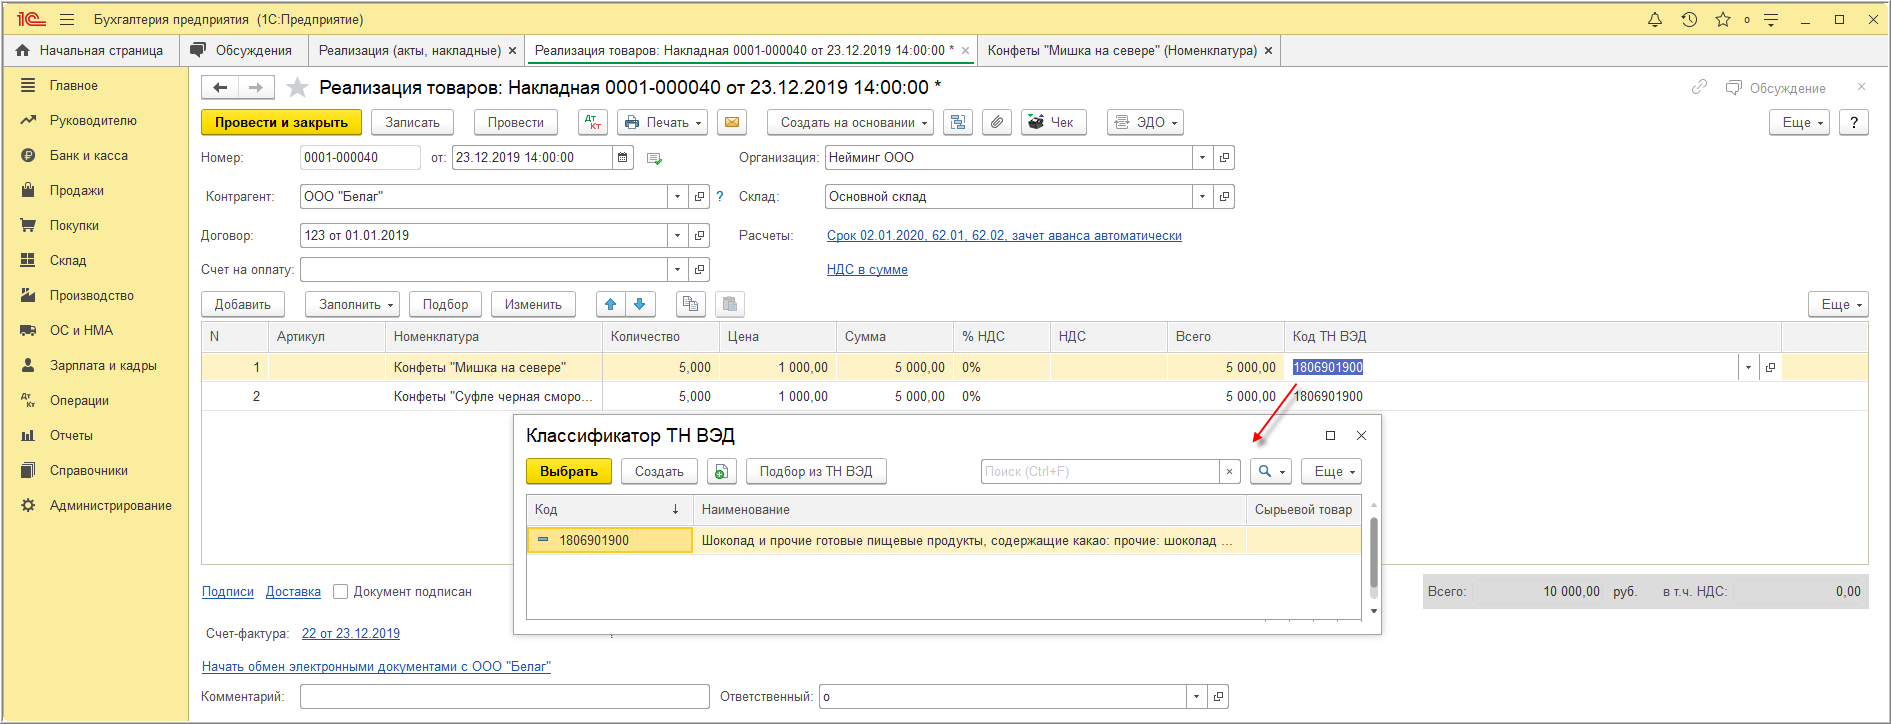
Task: Click the paperclip attachments icon
Action: click(x=996, y=122)
